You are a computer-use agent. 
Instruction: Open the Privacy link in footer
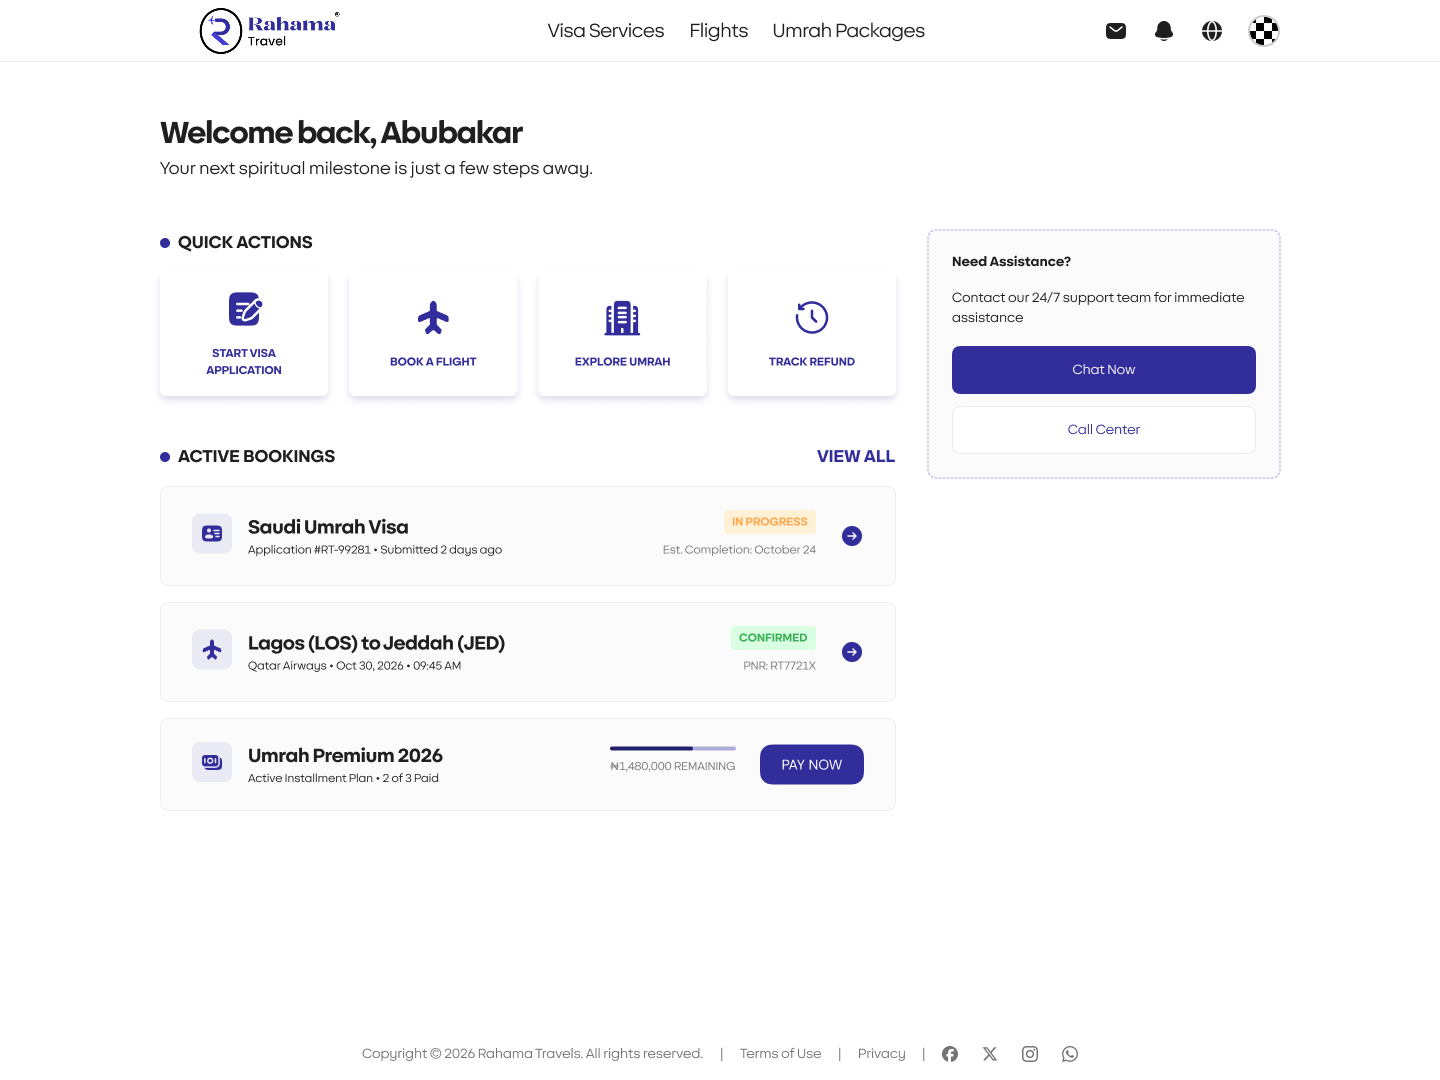pyautogui.click(x=882, y=1054)
